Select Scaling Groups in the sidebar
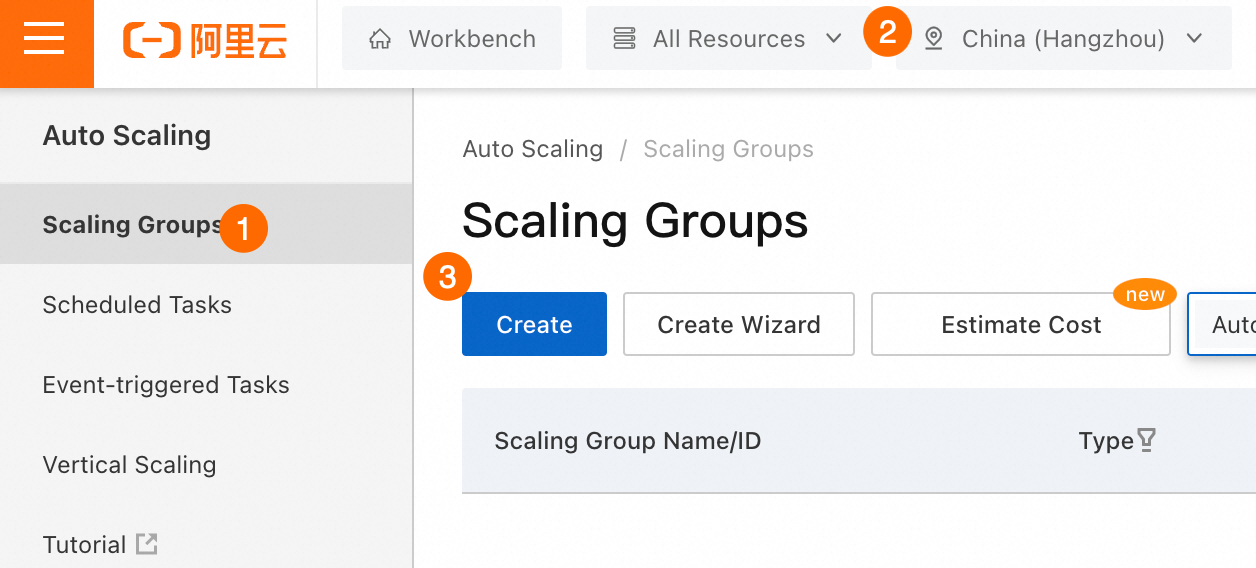 coord(131,225)
